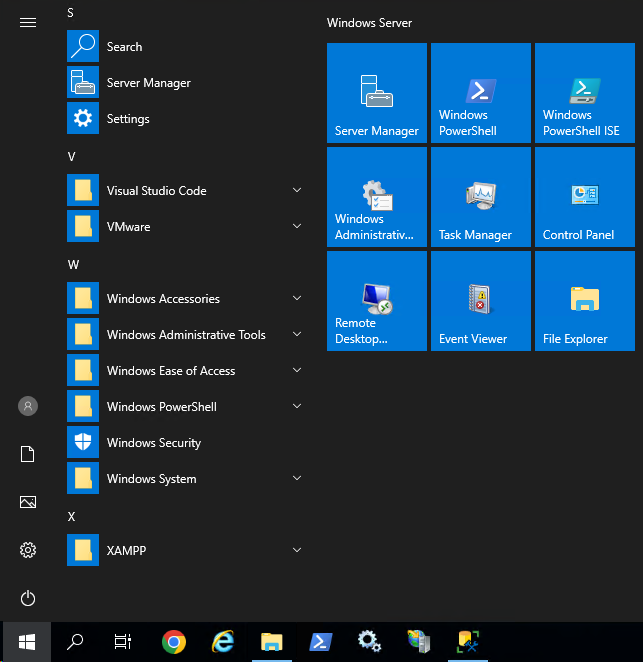Open the Pictures sidebar icon

(28, 502)
